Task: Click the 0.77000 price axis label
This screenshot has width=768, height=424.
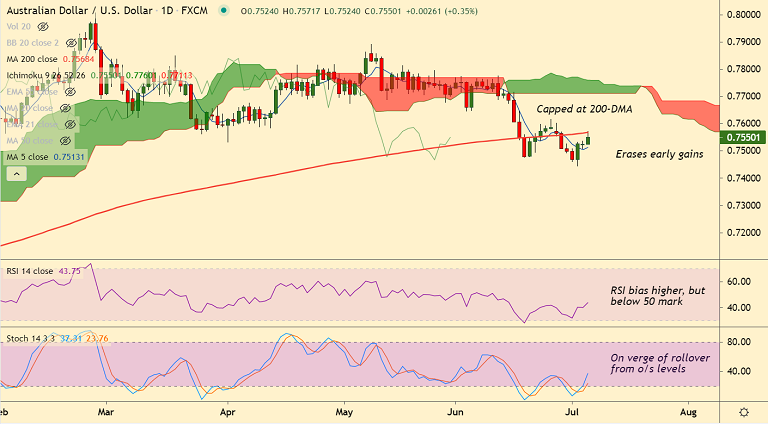Action: (744, 96)
